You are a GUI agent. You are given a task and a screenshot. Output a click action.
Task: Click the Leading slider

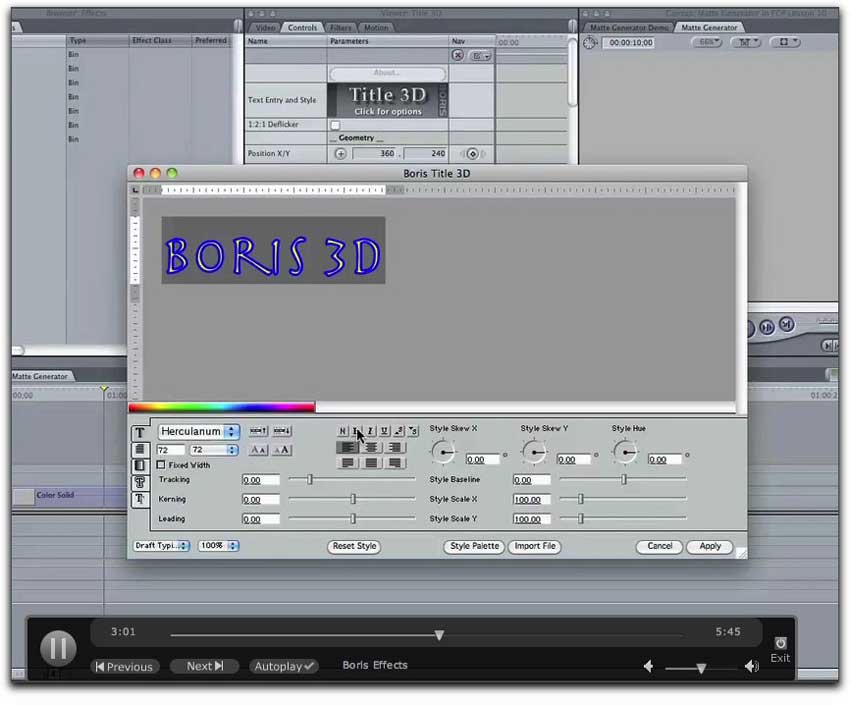[352, 519]
